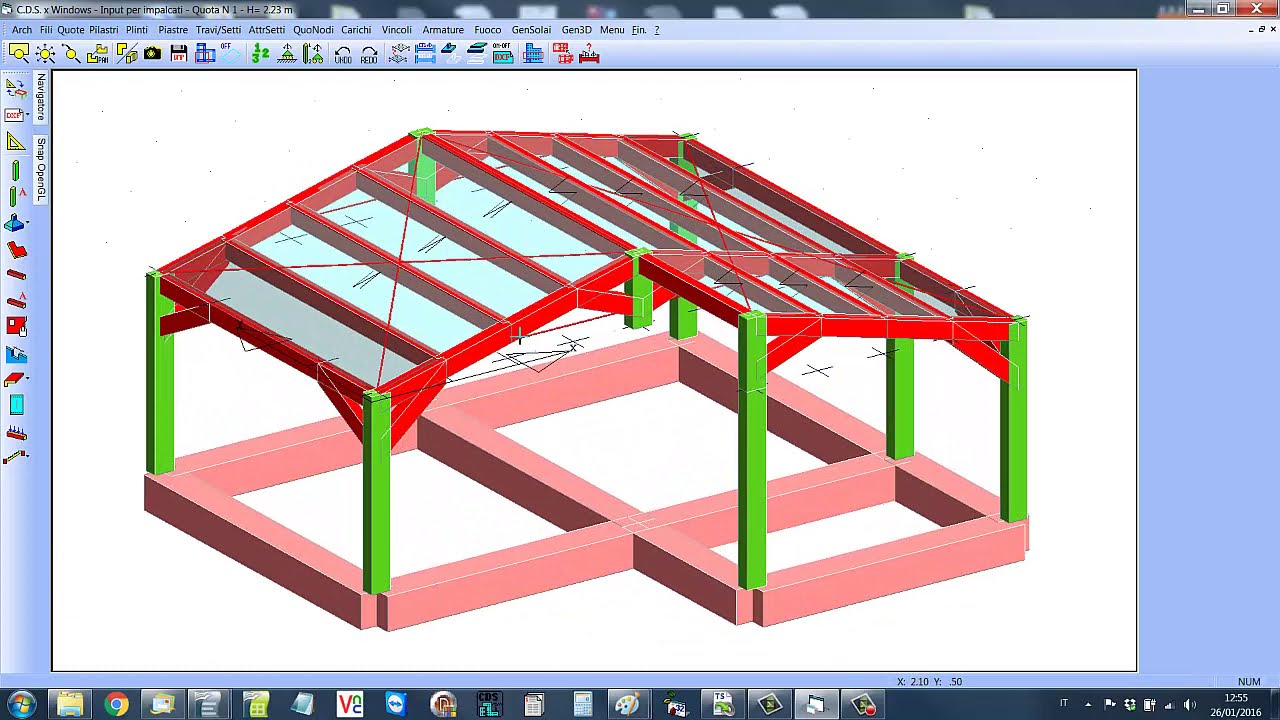The height and width of the screenshot is (720, 1280).
Task: Toggle the OFF plane visibility icon
Action: click(231, 54)
